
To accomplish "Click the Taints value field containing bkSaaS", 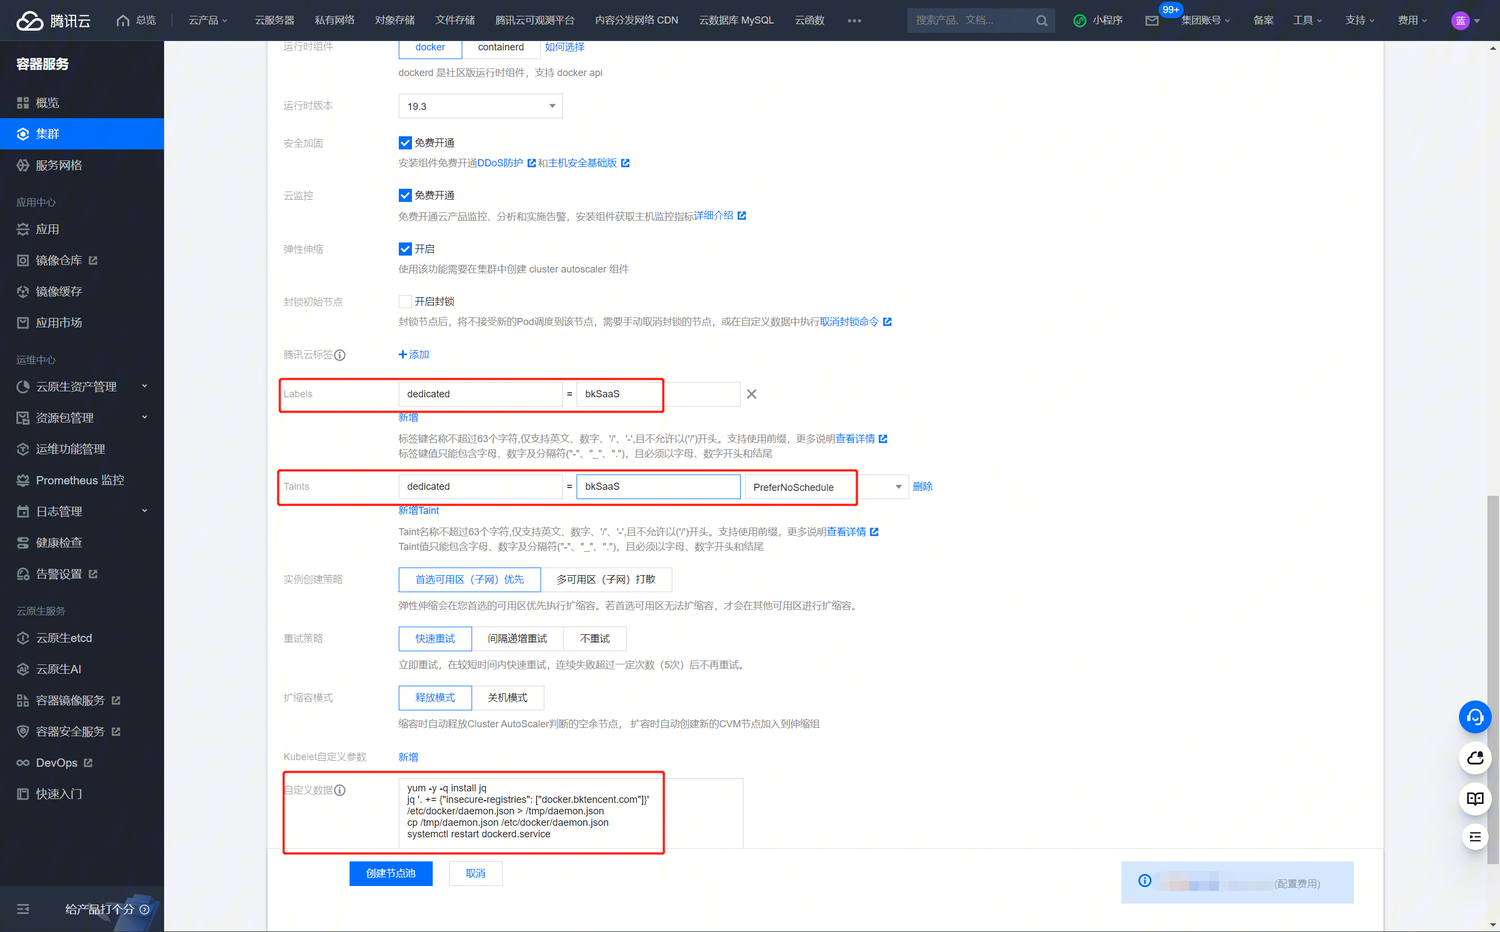I will pyautogui.click(x=658, y=487).
